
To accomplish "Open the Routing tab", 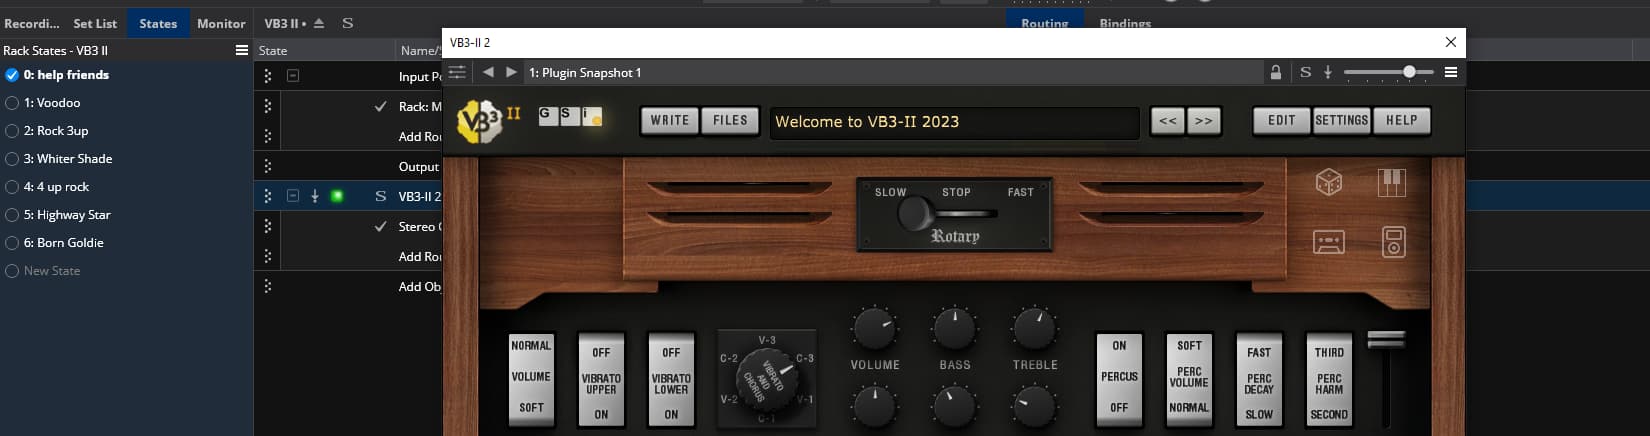I will (x=1044, y=22).
